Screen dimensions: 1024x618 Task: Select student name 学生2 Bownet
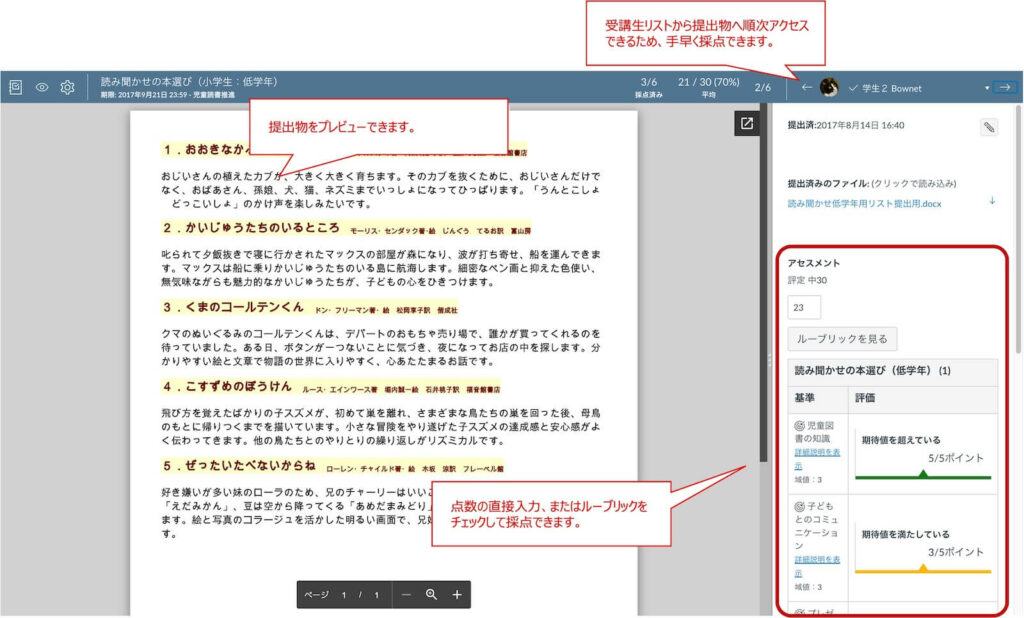(x=891, y=88)
